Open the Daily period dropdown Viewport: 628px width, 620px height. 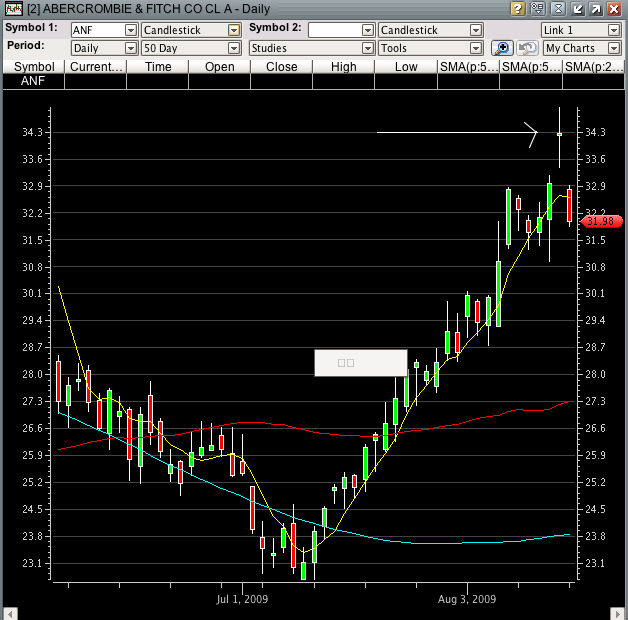pos(130,48)
